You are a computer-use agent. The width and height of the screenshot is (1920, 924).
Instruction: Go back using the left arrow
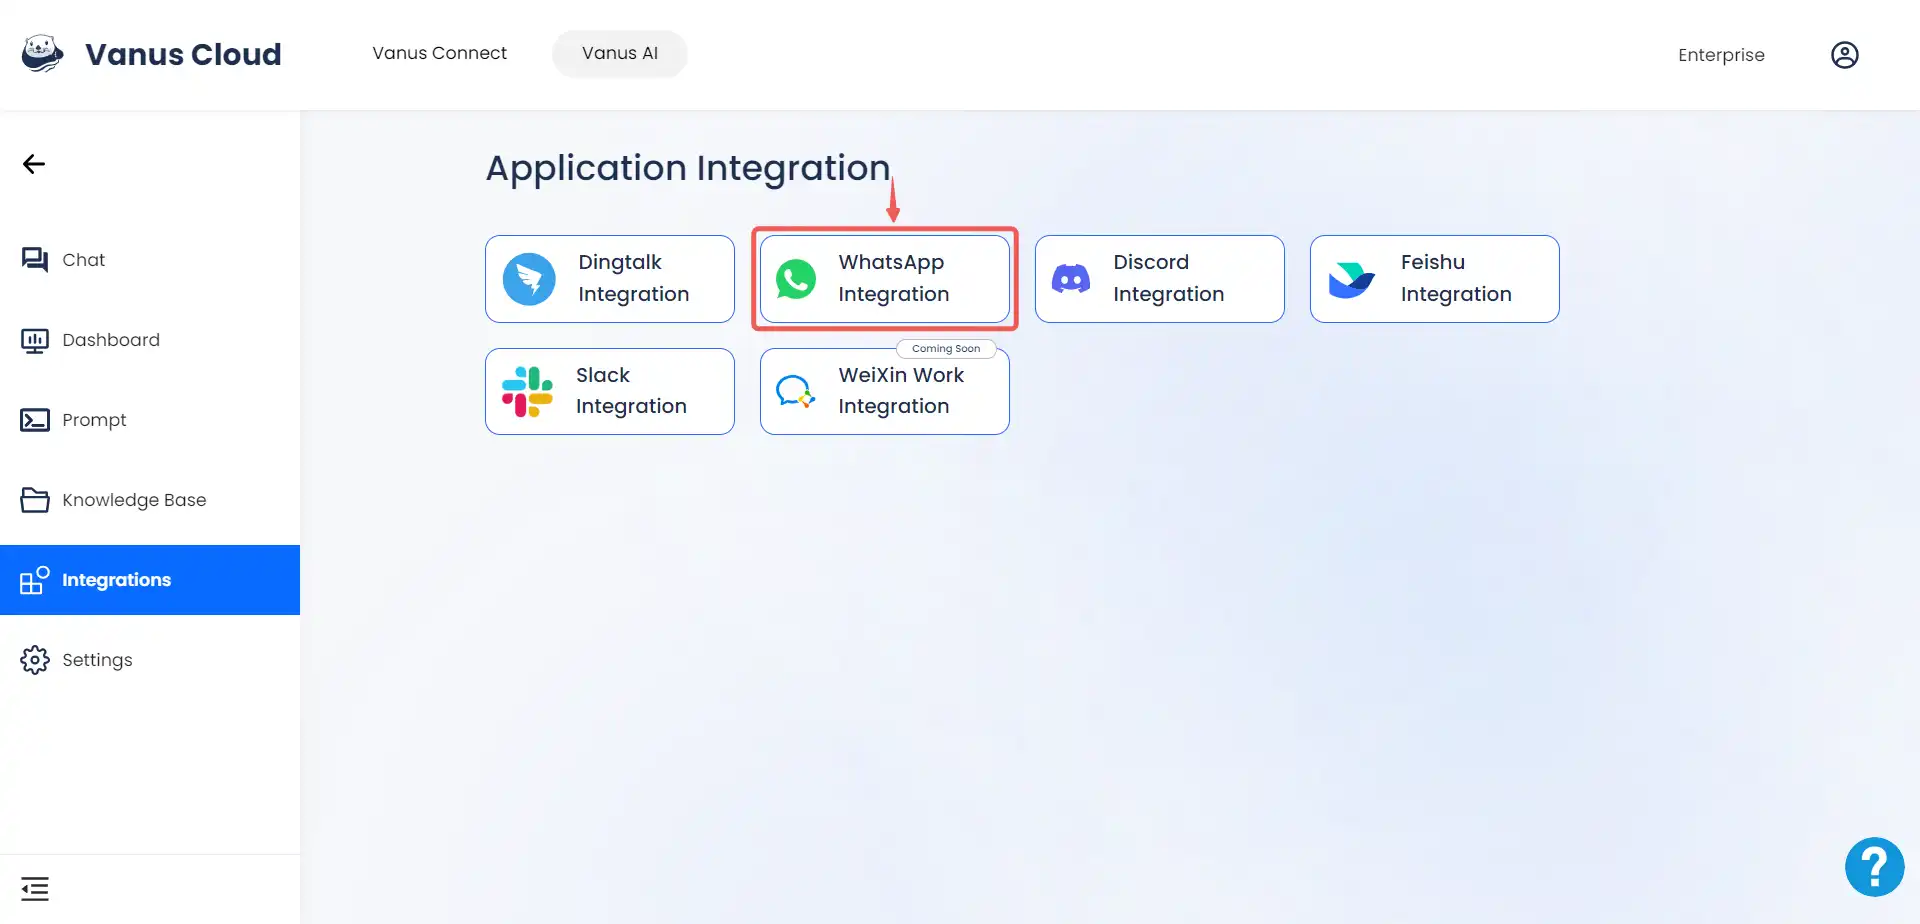[x=34, y=164]
